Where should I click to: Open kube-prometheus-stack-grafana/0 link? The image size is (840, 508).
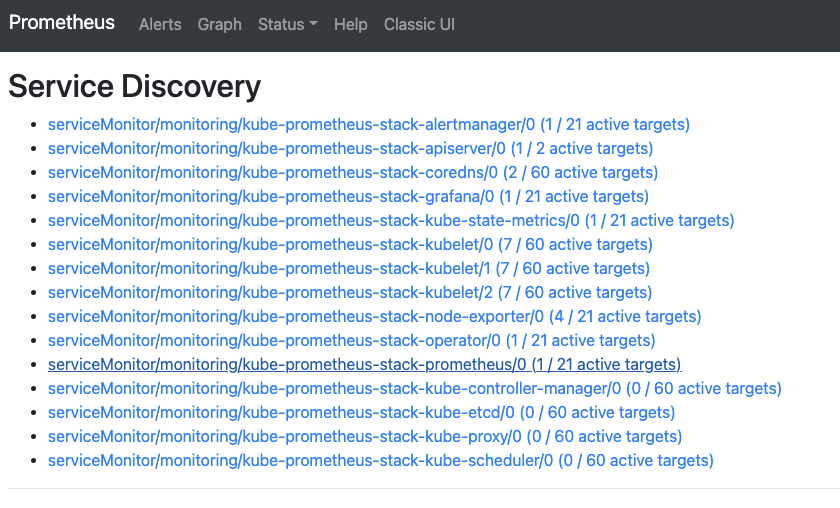click(348, 197)
